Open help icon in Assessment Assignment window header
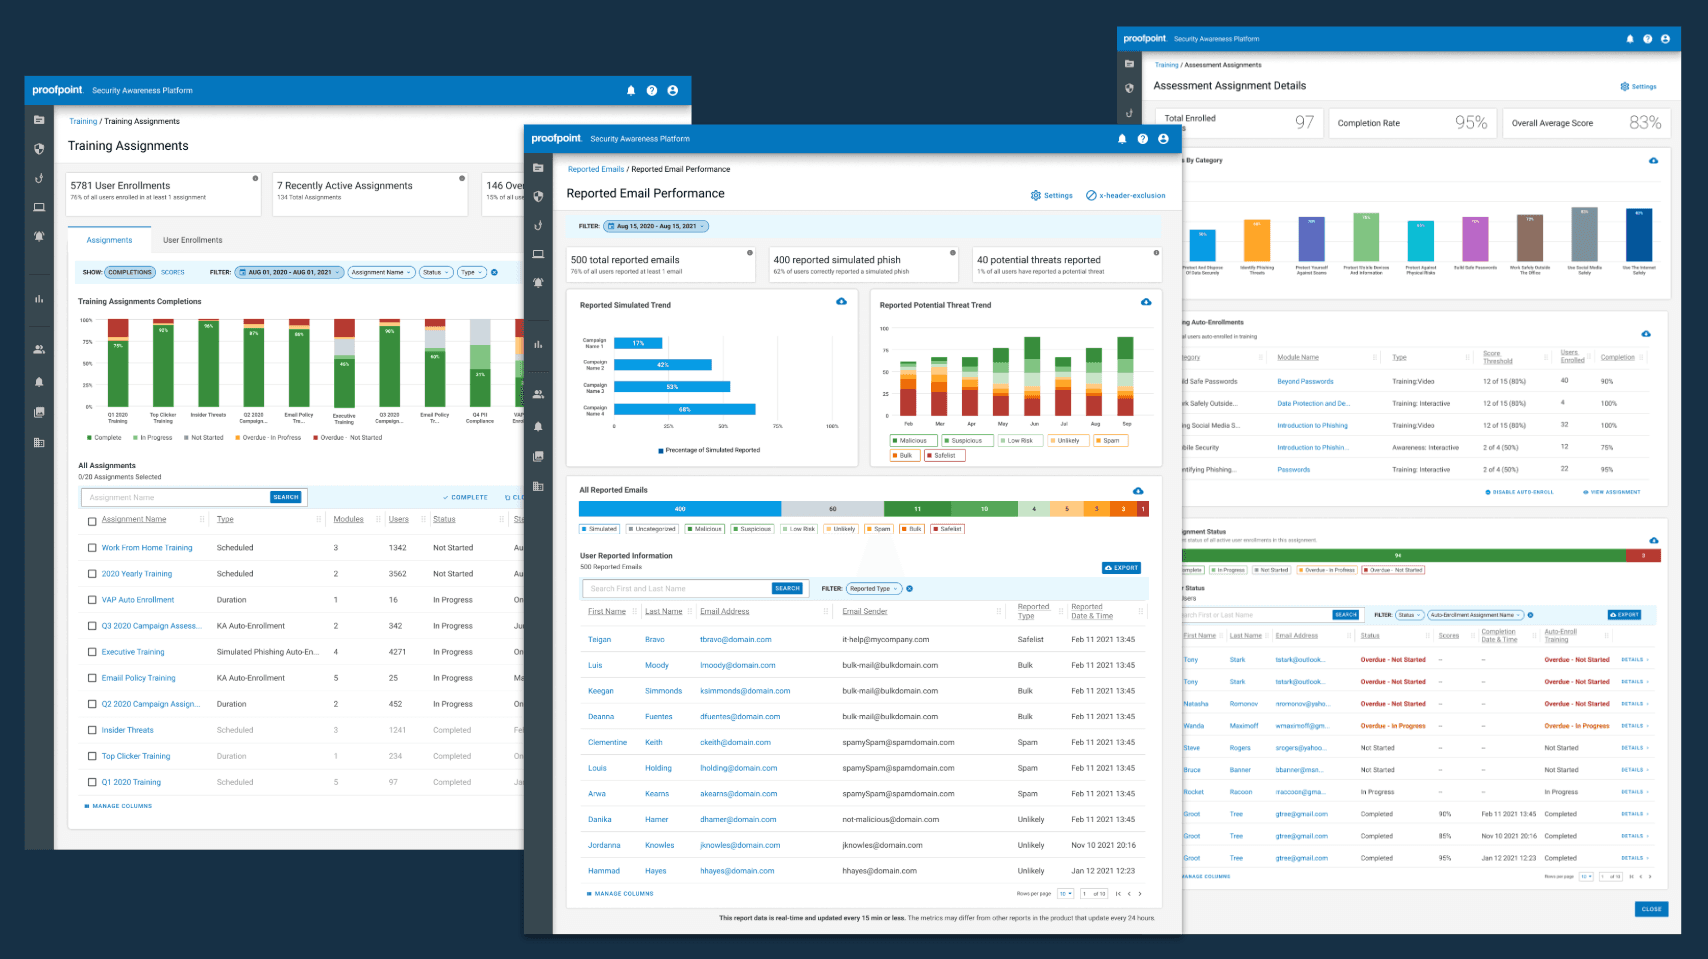The width and height of the screenshot is (1708, 959). click(x=1647, y=39)
